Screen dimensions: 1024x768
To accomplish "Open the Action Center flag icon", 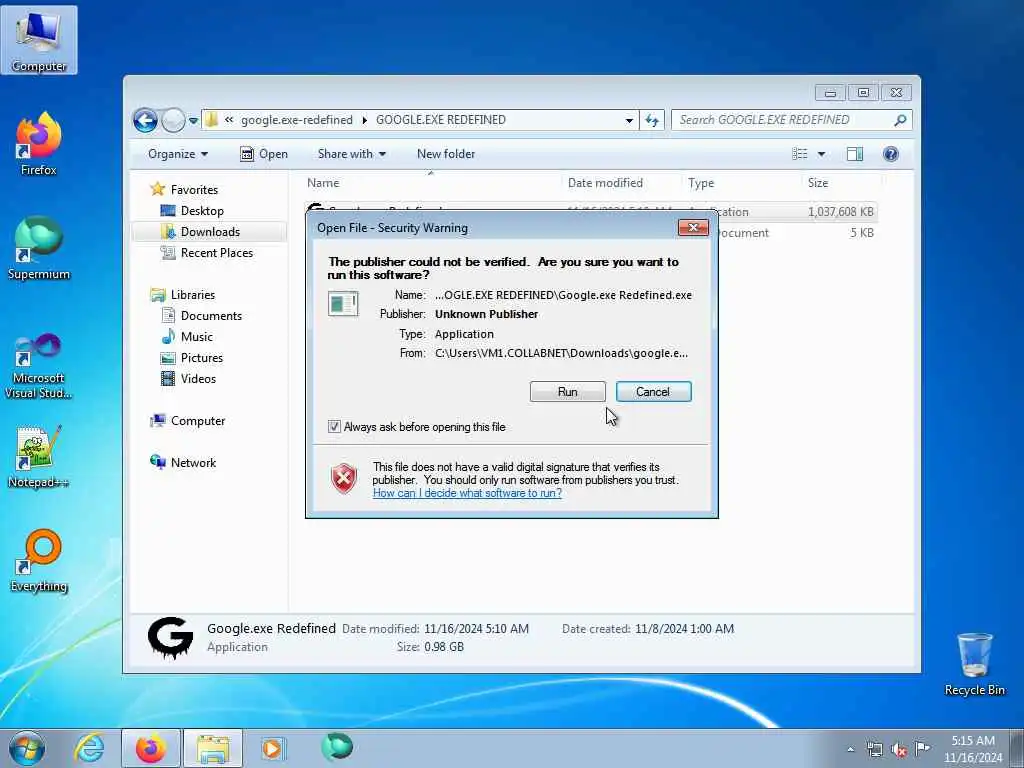I will click(x=922, y=748).
